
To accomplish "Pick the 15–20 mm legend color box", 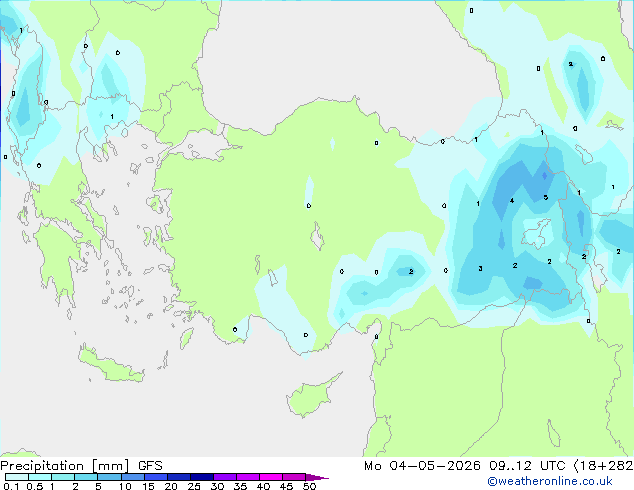I will [155, 477].
